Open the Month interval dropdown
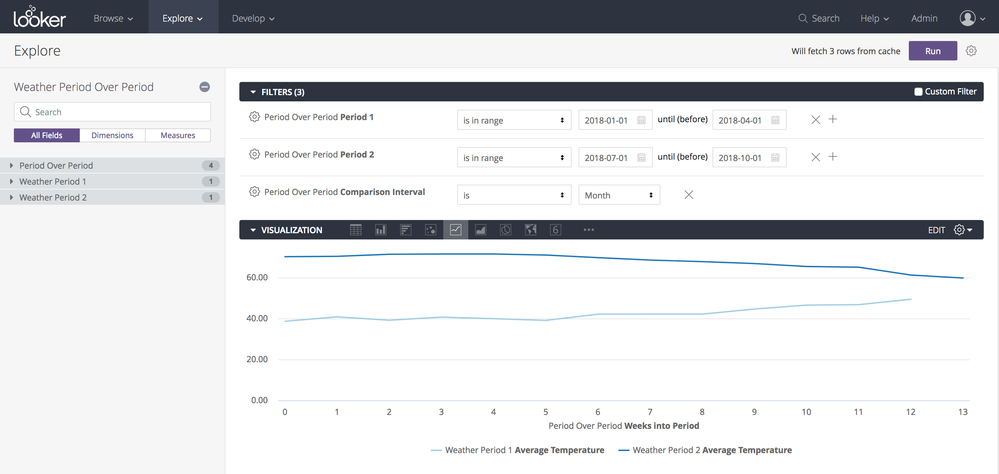Image resolution: width=999 pixels, height=474 pixels. pos(619,195)
